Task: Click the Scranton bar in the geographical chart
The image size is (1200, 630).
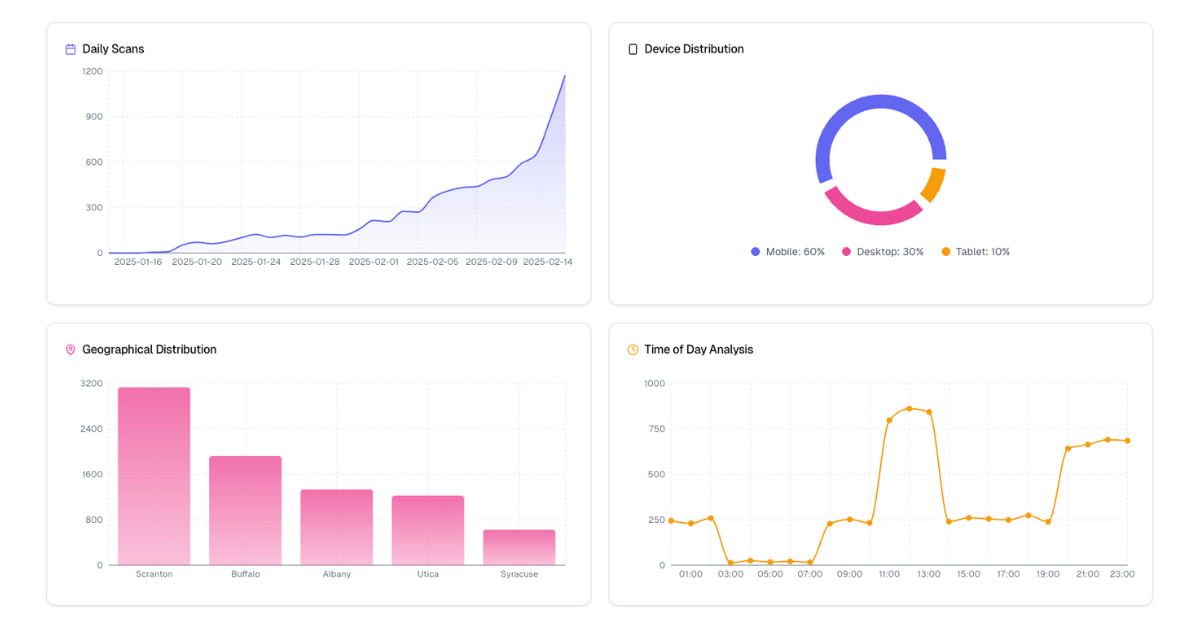Action: click(154, 476)
